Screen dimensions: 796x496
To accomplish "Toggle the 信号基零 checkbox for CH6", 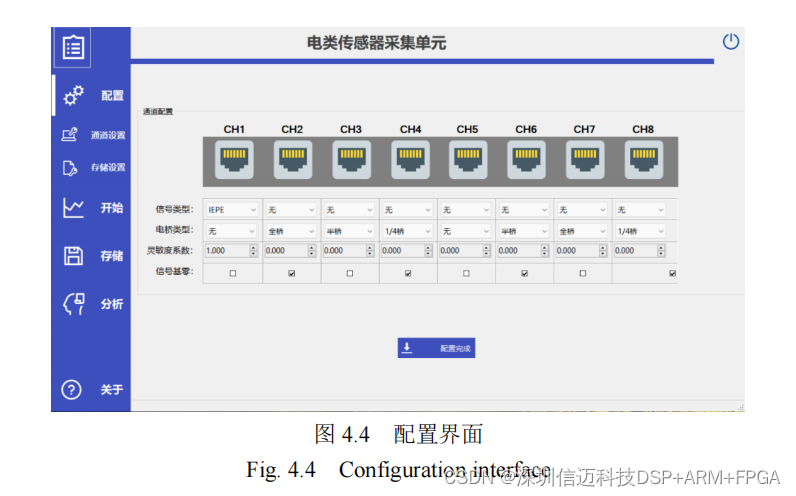I will (525, 273).
